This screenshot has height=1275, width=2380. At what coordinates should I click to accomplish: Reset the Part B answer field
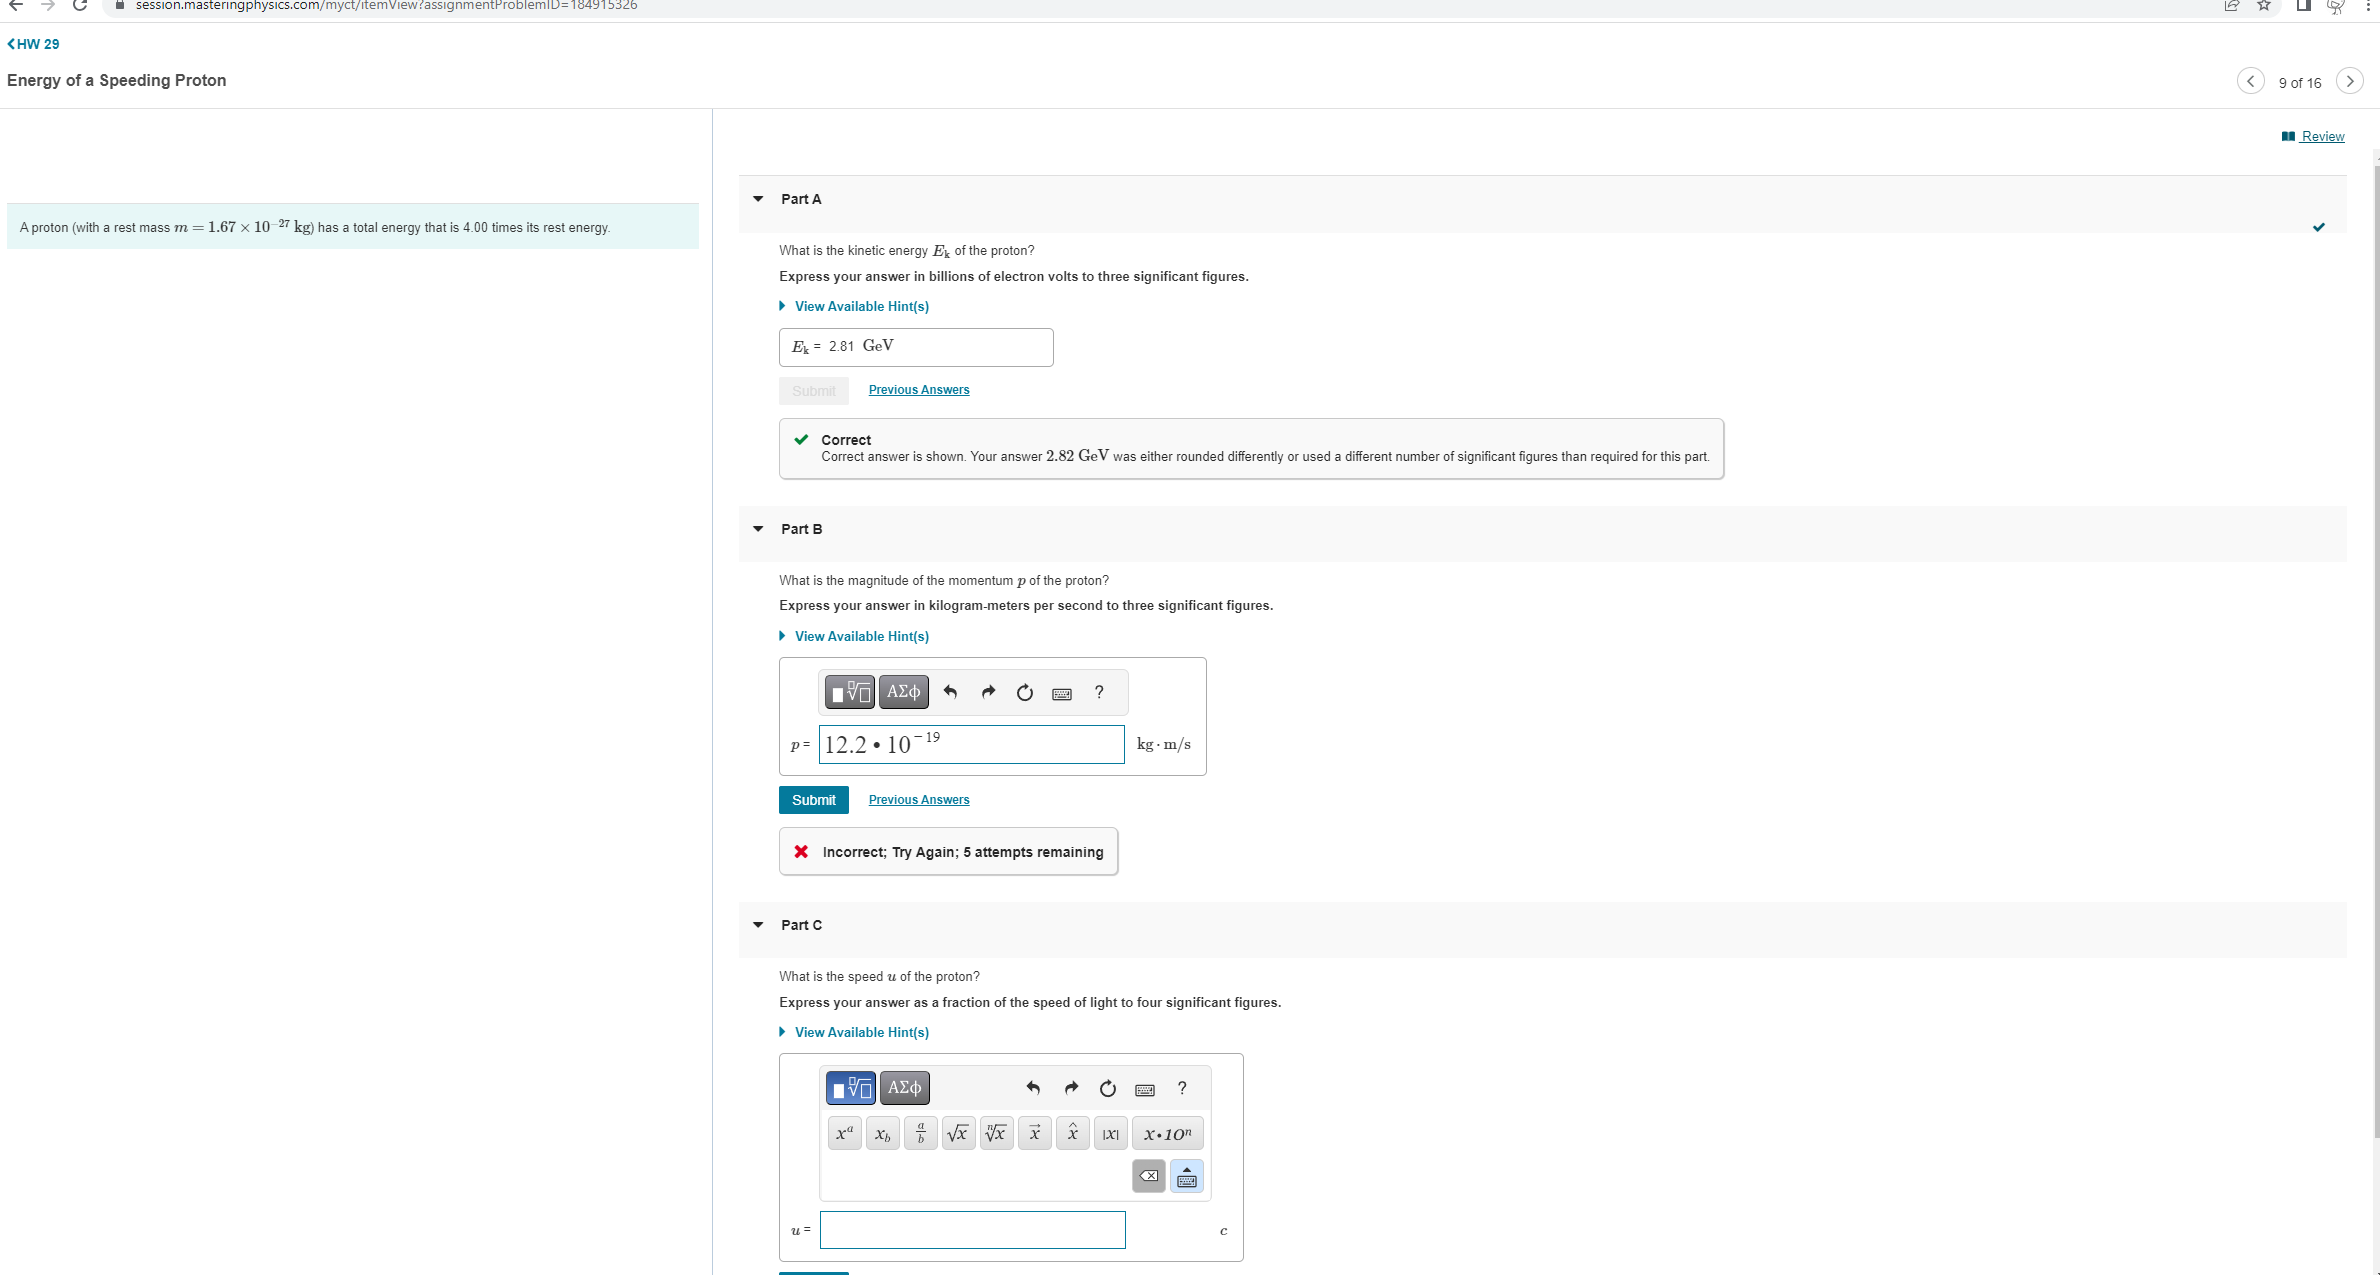click(1024, 692)
